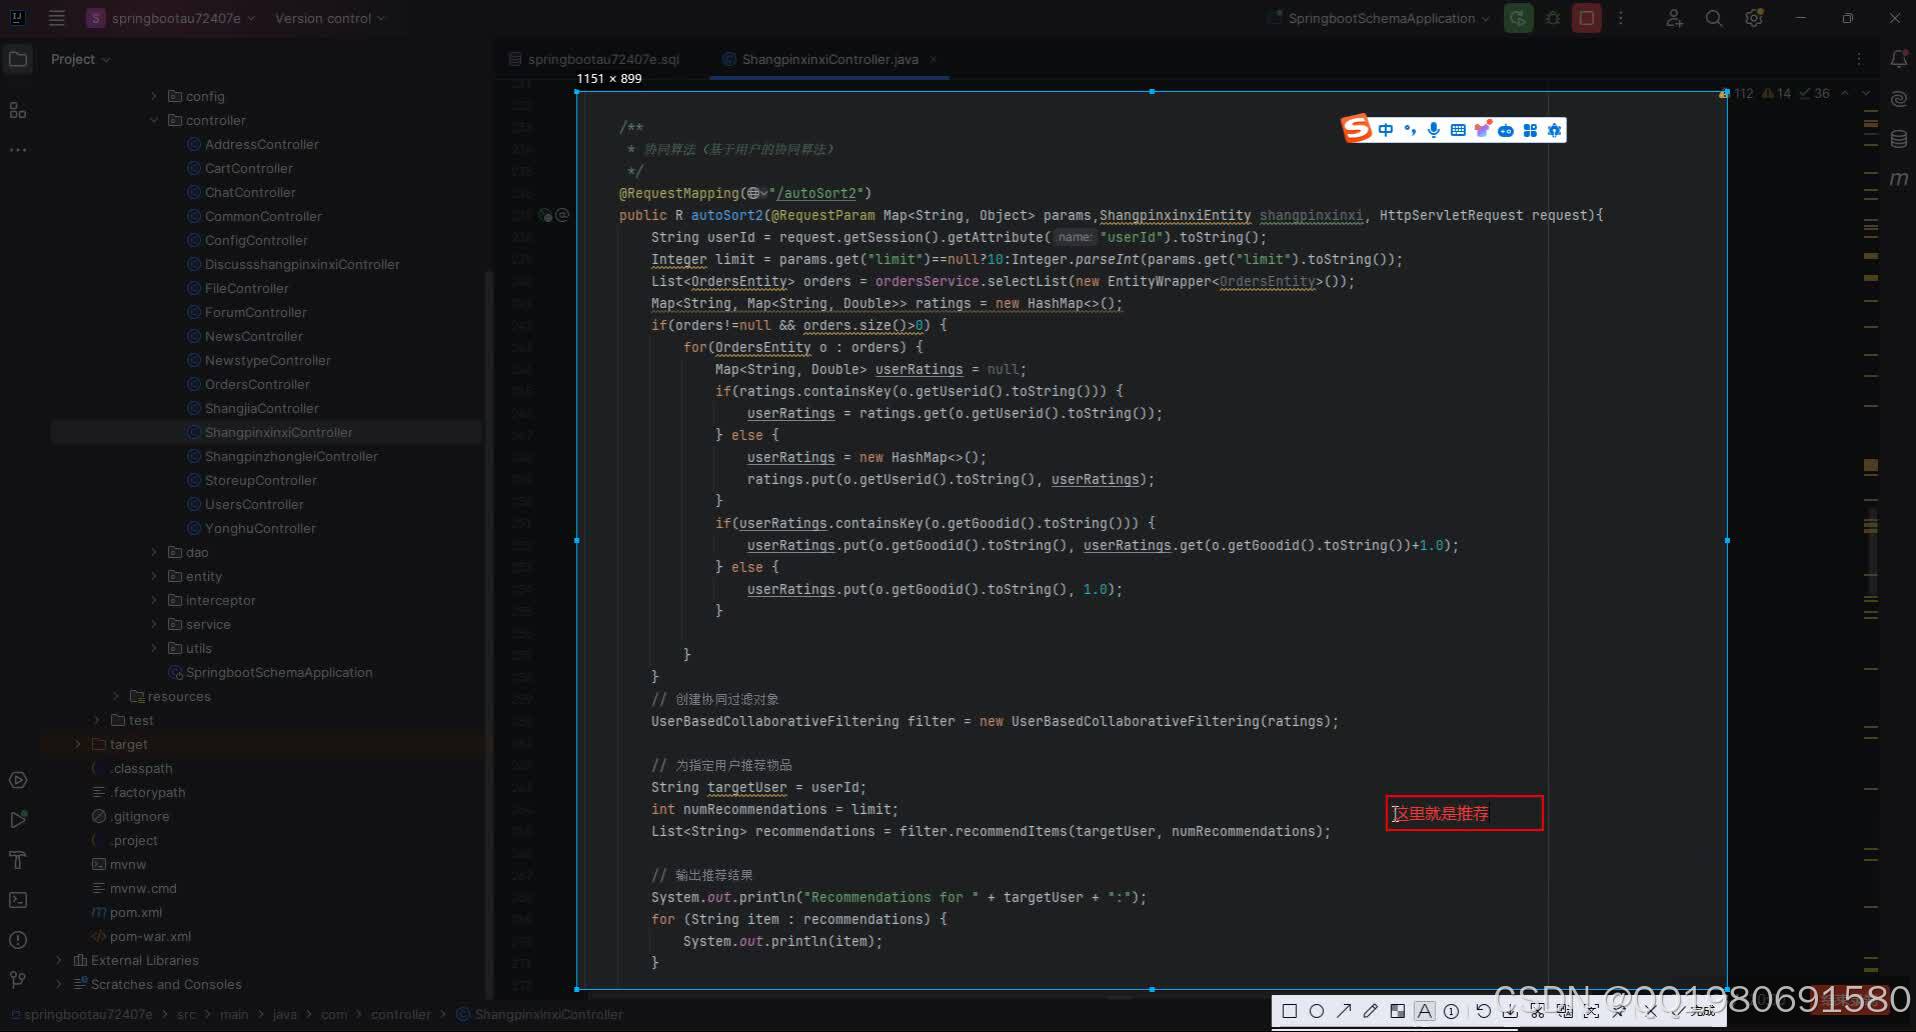Open the Project view selector dropdown
The height and width of the screenshot is (1032, 1916).
[80, 59]
